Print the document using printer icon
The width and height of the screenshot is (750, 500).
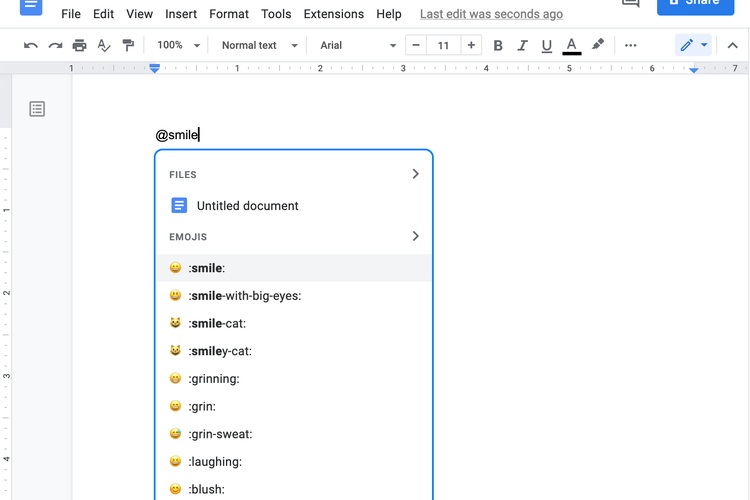pos(79,45)
